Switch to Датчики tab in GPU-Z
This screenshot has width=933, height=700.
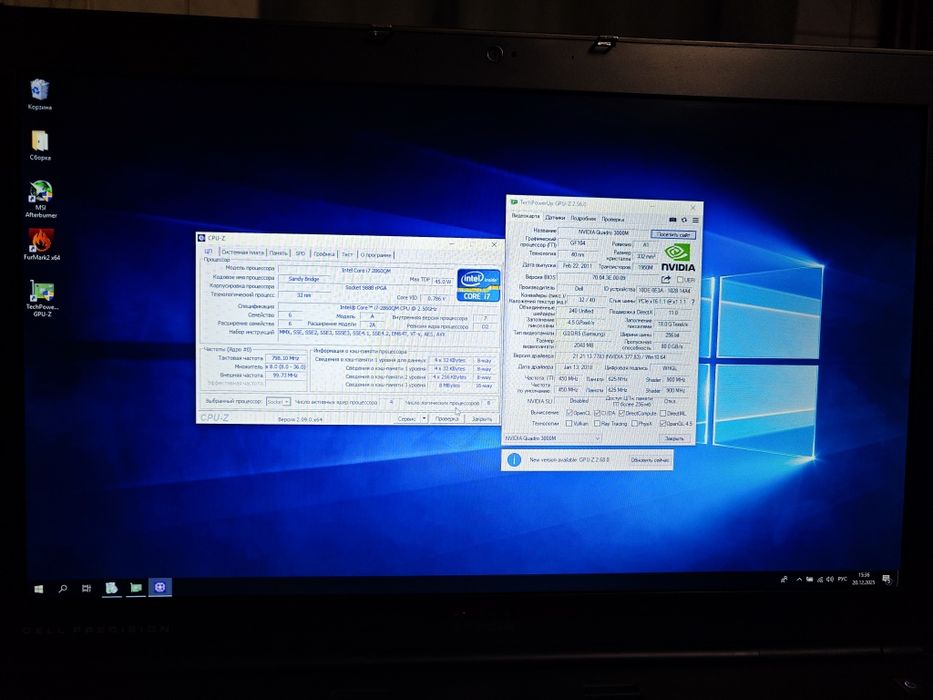tap(555, 218)
